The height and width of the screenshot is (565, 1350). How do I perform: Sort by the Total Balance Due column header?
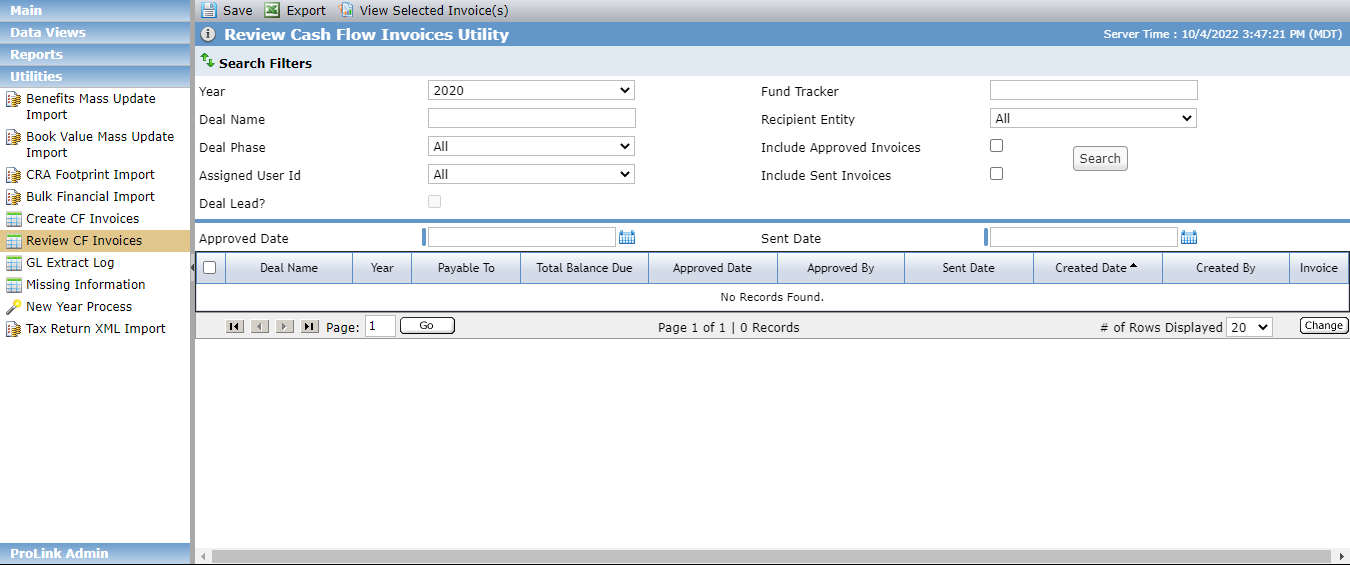[584, 268]
